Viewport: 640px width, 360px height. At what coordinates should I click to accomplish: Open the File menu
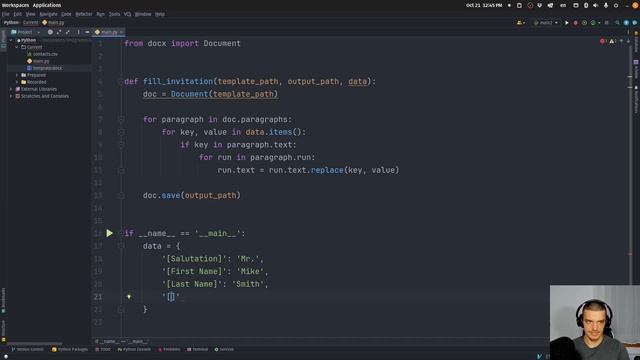coord(5,14)
